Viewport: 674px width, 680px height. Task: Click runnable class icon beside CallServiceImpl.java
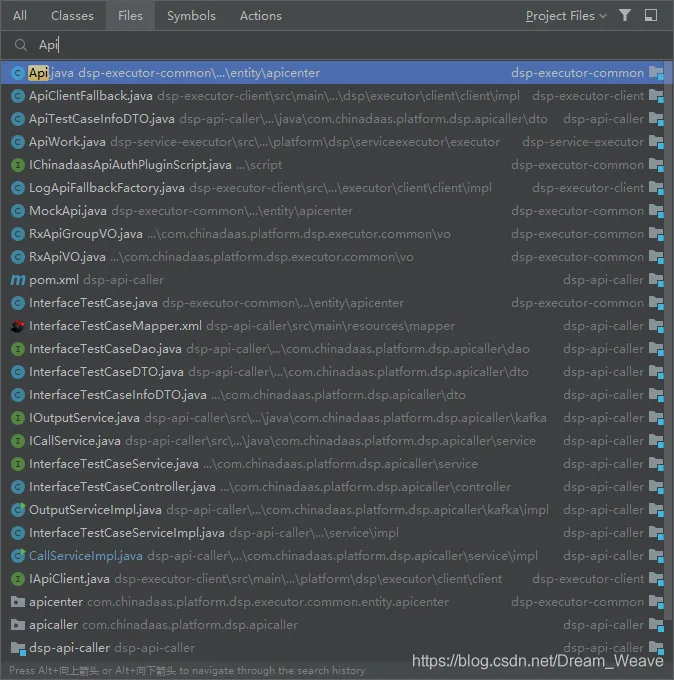coord(18,556)
